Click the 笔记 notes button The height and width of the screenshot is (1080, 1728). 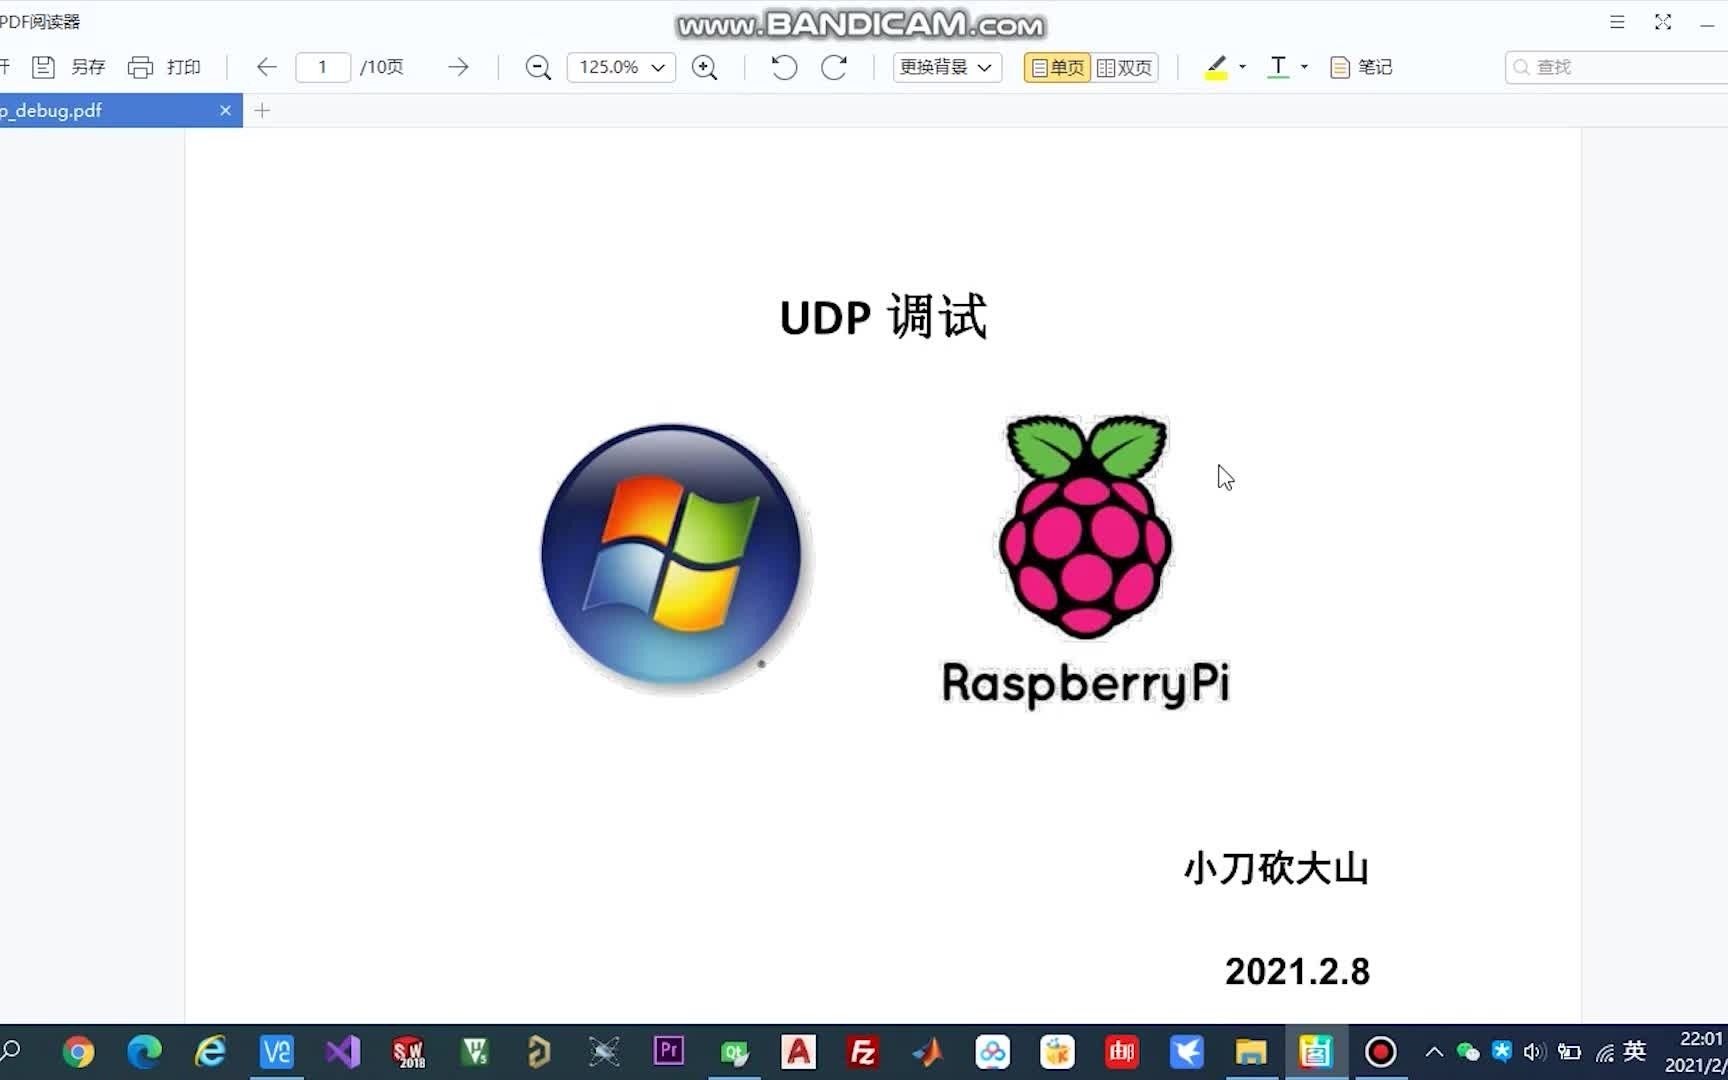pos(1361,67)
